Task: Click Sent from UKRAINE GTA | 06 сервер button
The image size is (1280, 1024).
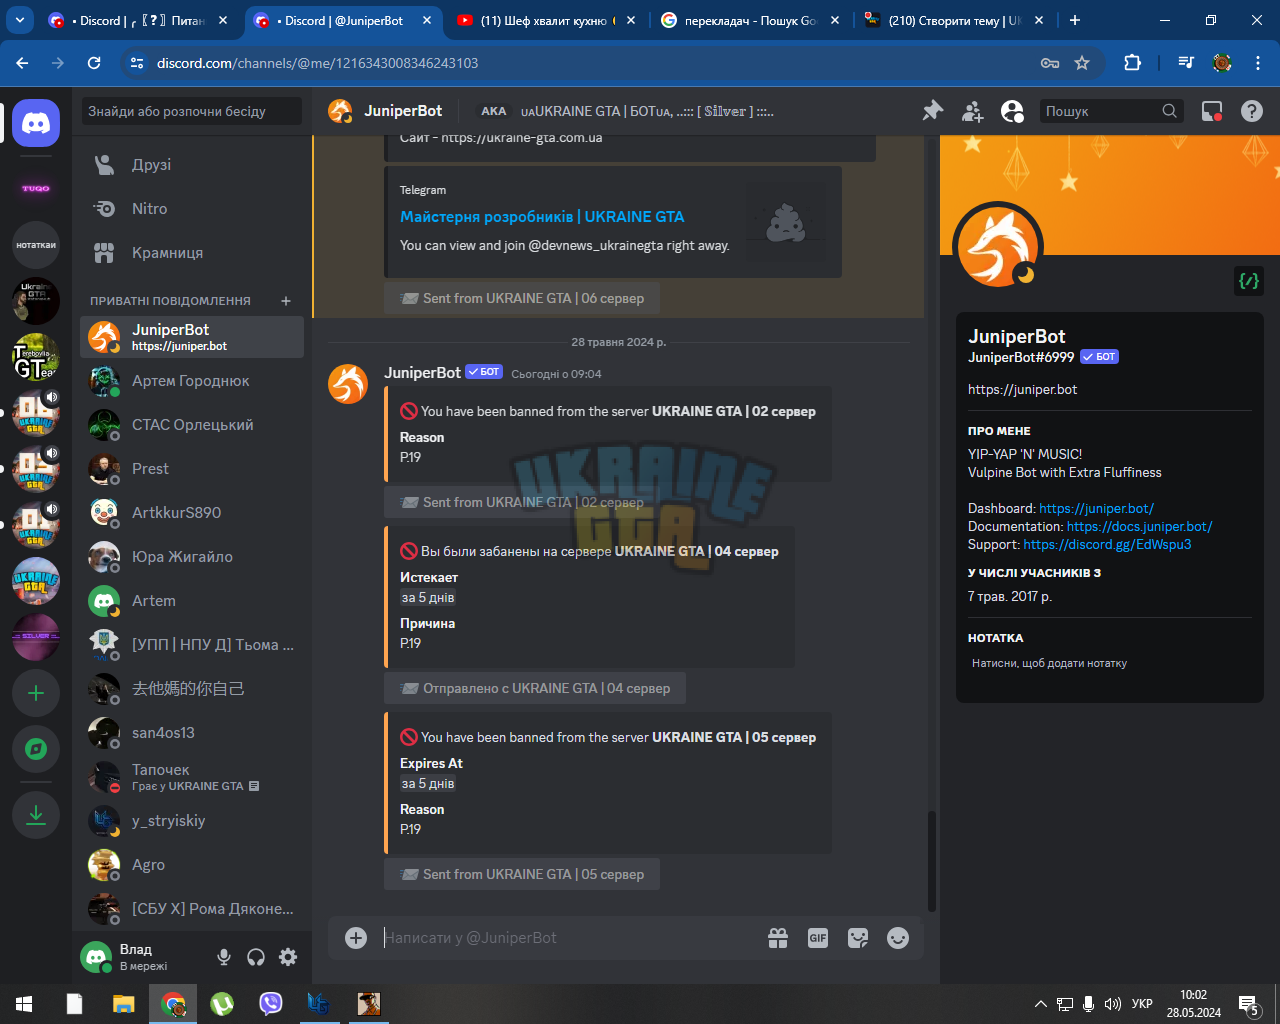Action: pos(522,298)
